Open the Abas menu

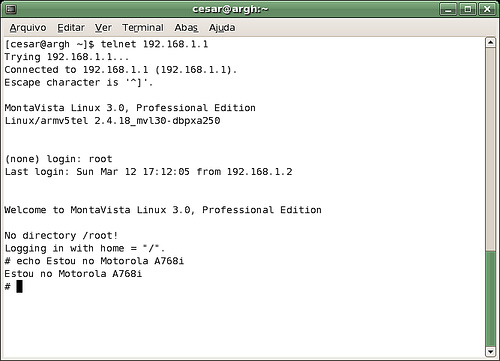pos(186,28)
